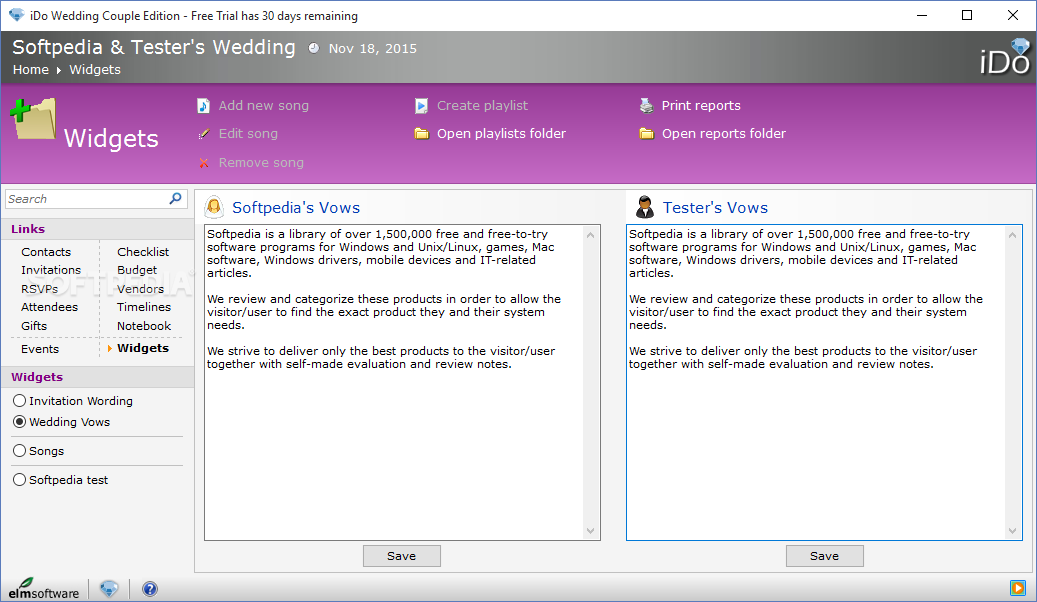The image size is (1037, 602).
Task: Click the bride avatar beside Softpedia's Vows
Action: pos(214,207)
